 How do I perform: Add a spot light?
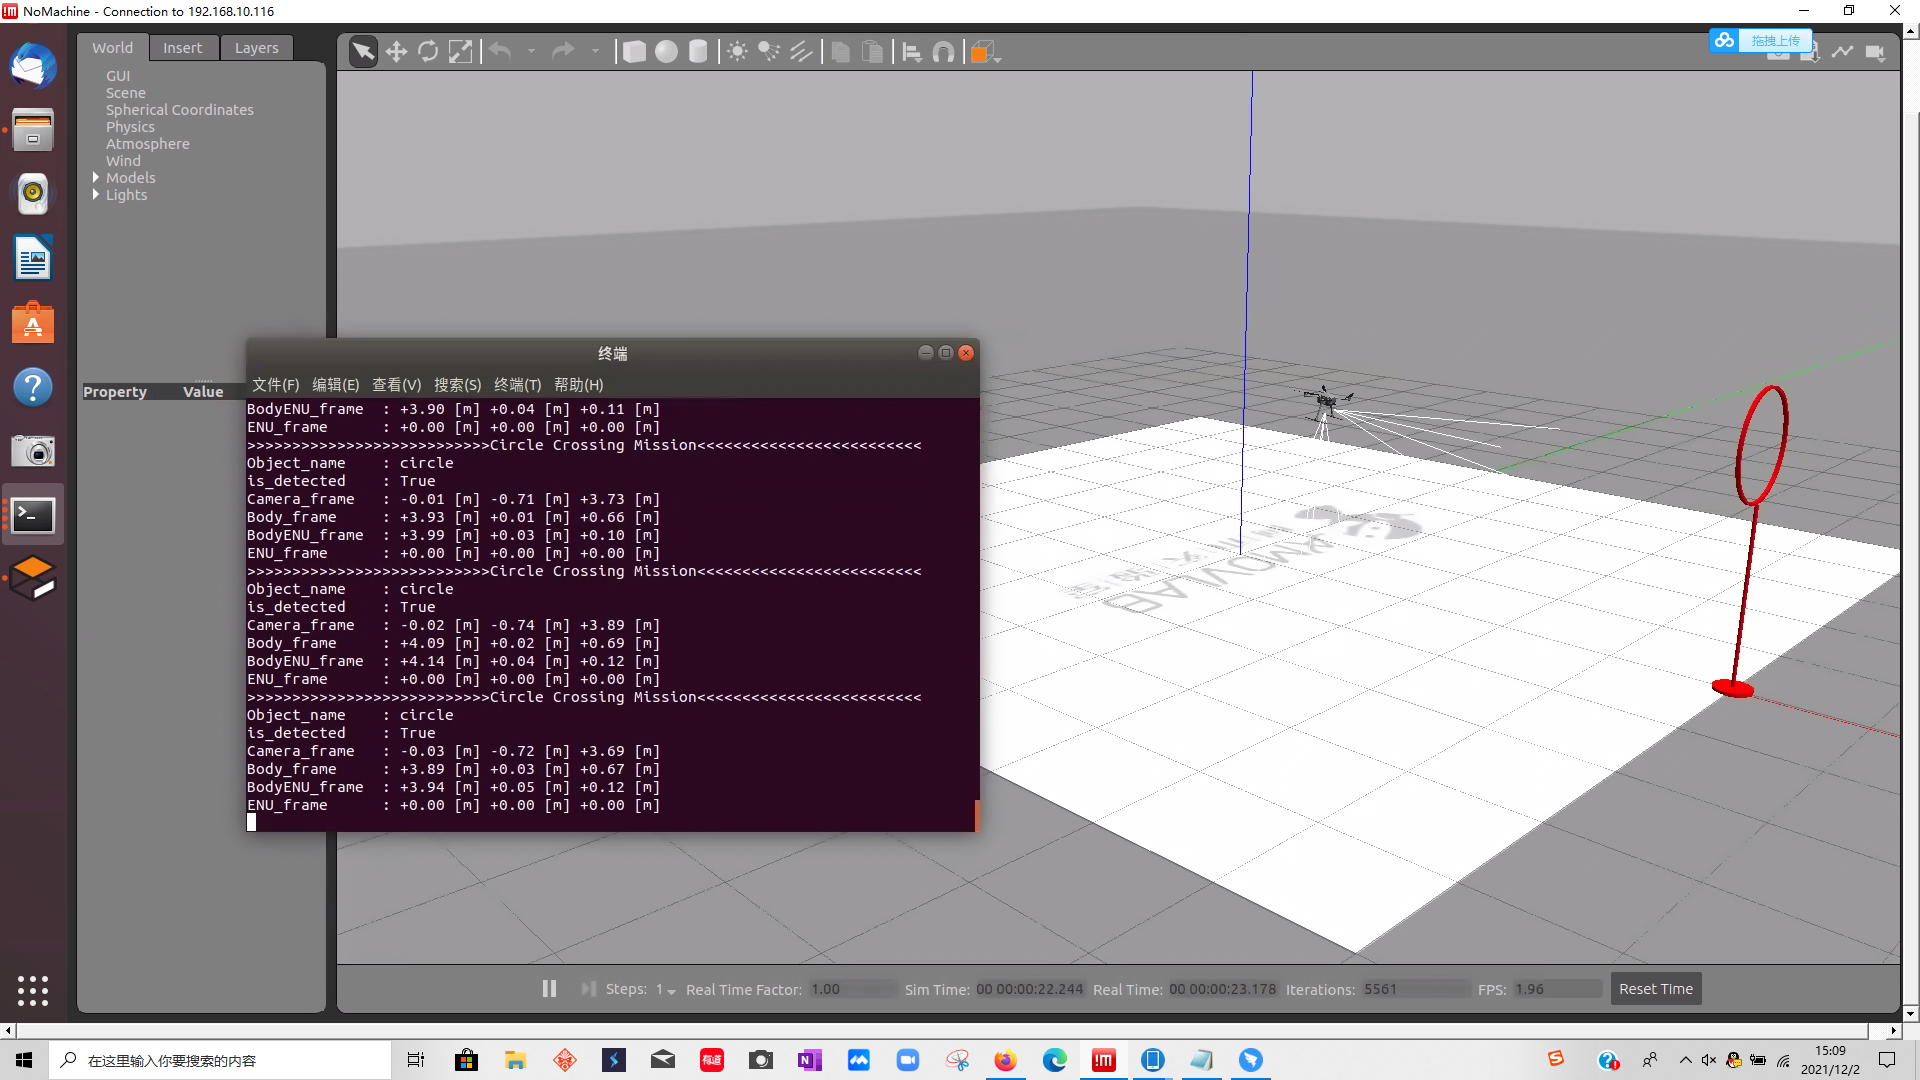tap(769, 52)
